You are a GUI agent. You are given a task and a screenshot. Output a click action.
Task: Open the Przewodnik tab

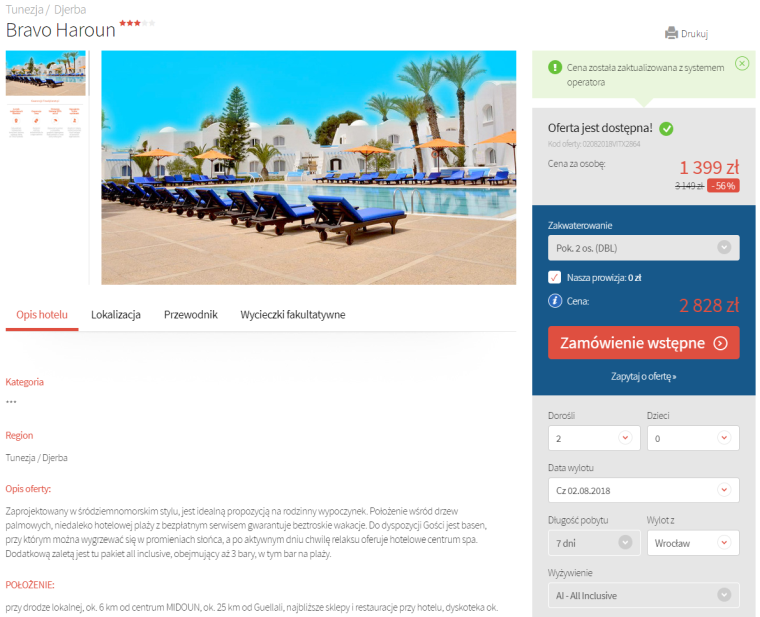[x=190, y=315]
